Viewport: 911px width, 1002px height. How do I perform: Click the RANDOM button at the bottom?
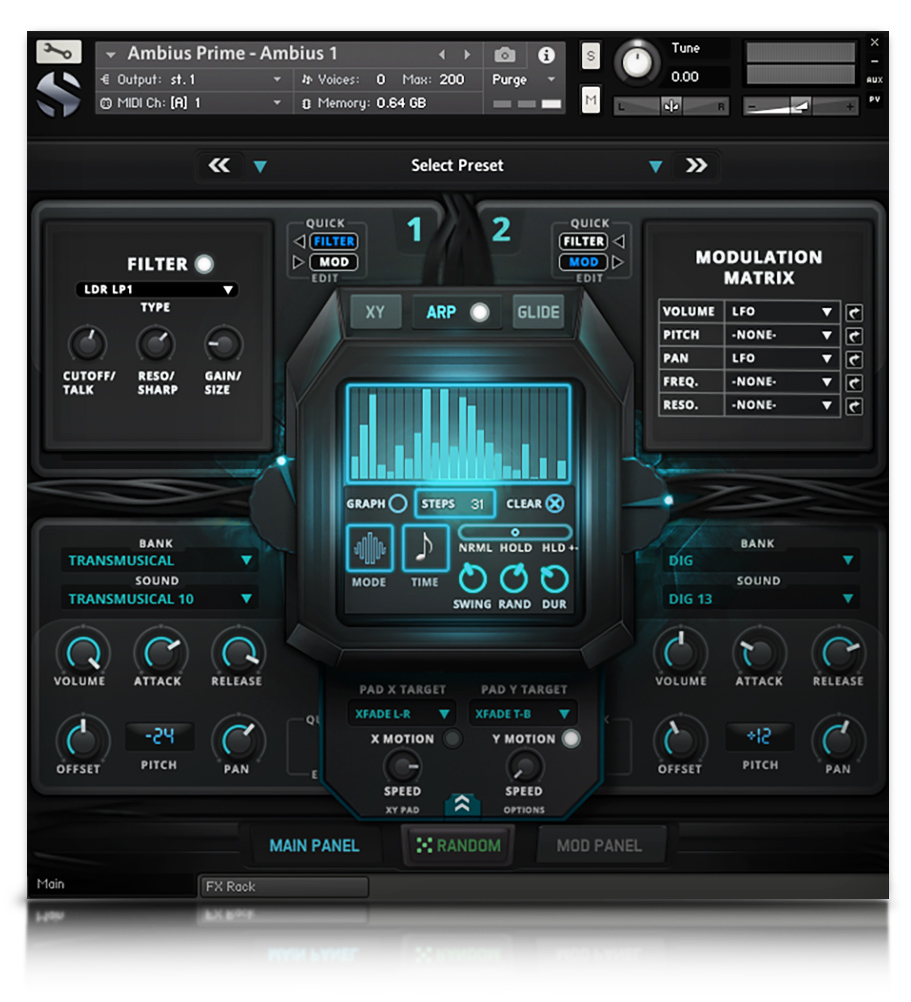tap(457, 845)
